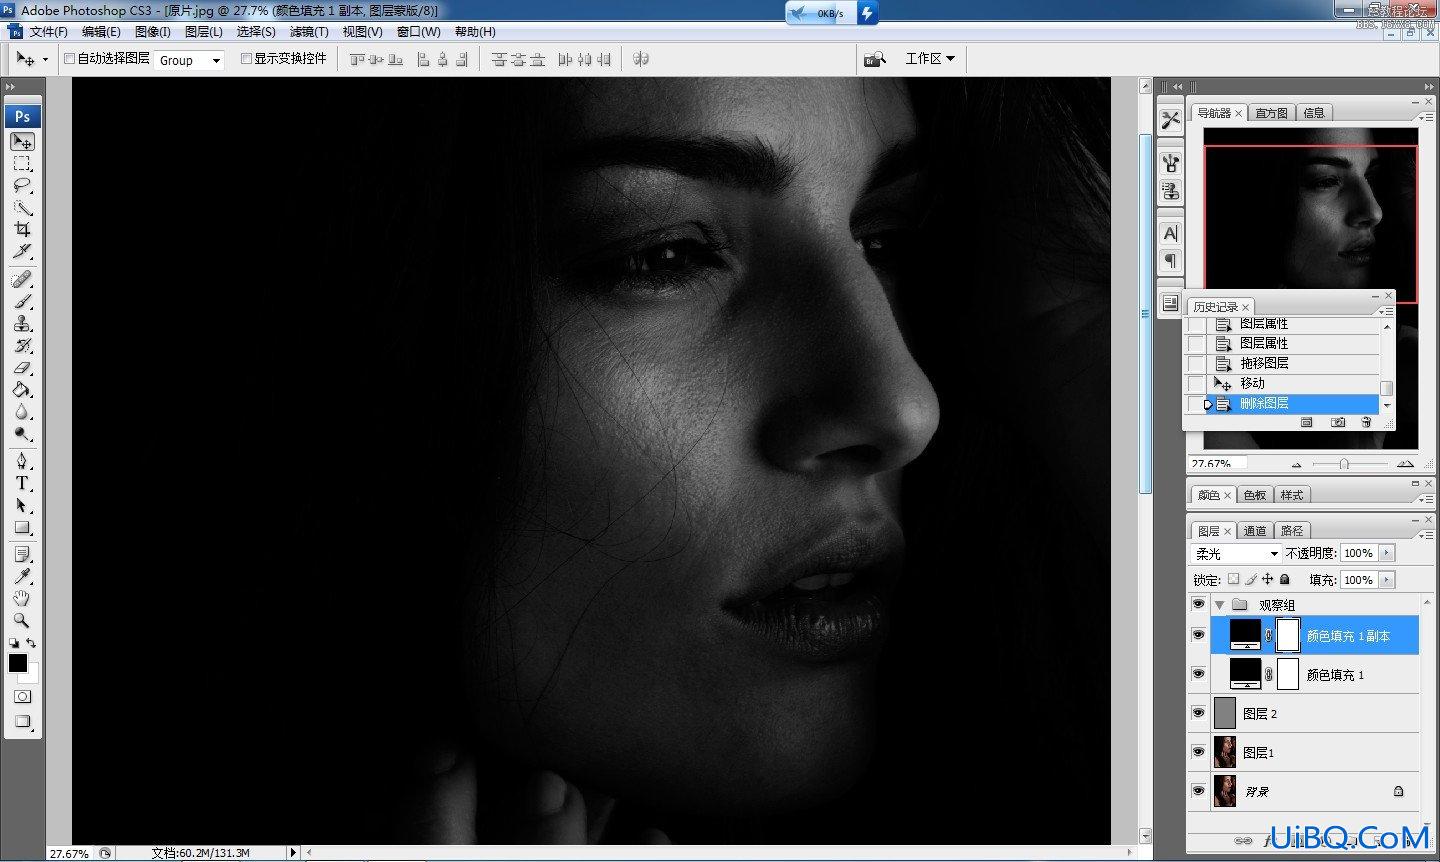This screenshot has width=1440, height=862.
Task: Toggle lock transparent pixels in Layers panel
Action: 1233,579
